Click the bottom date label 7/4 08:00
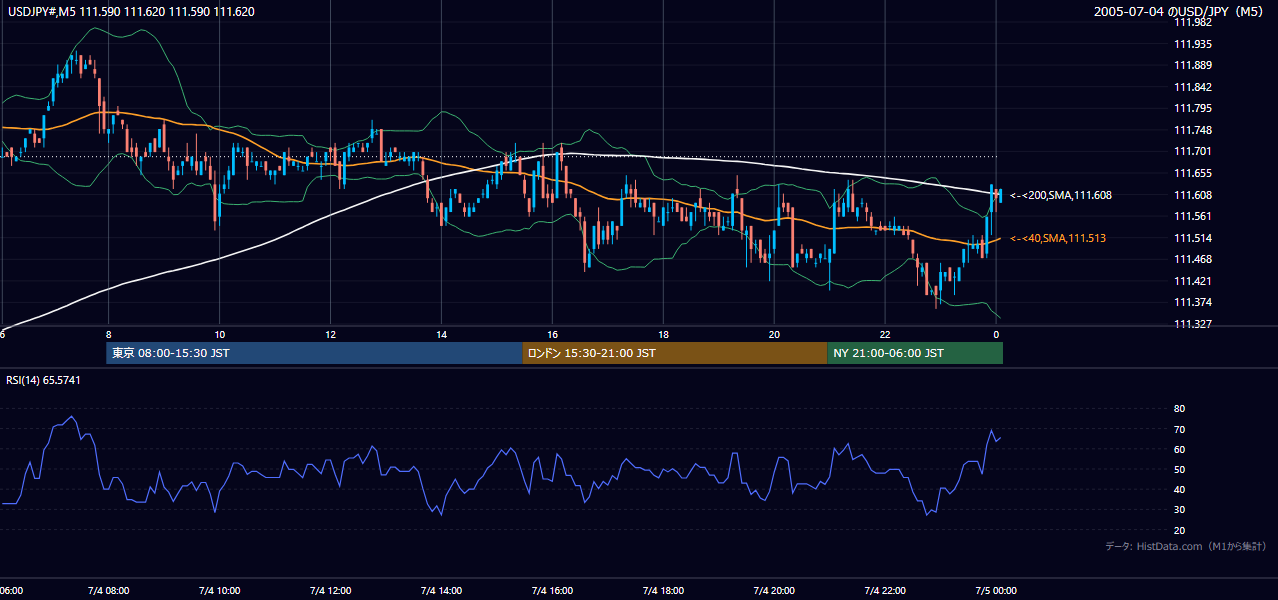The width and height of the screenshot is (1278, 600). (x=108, y=591)
